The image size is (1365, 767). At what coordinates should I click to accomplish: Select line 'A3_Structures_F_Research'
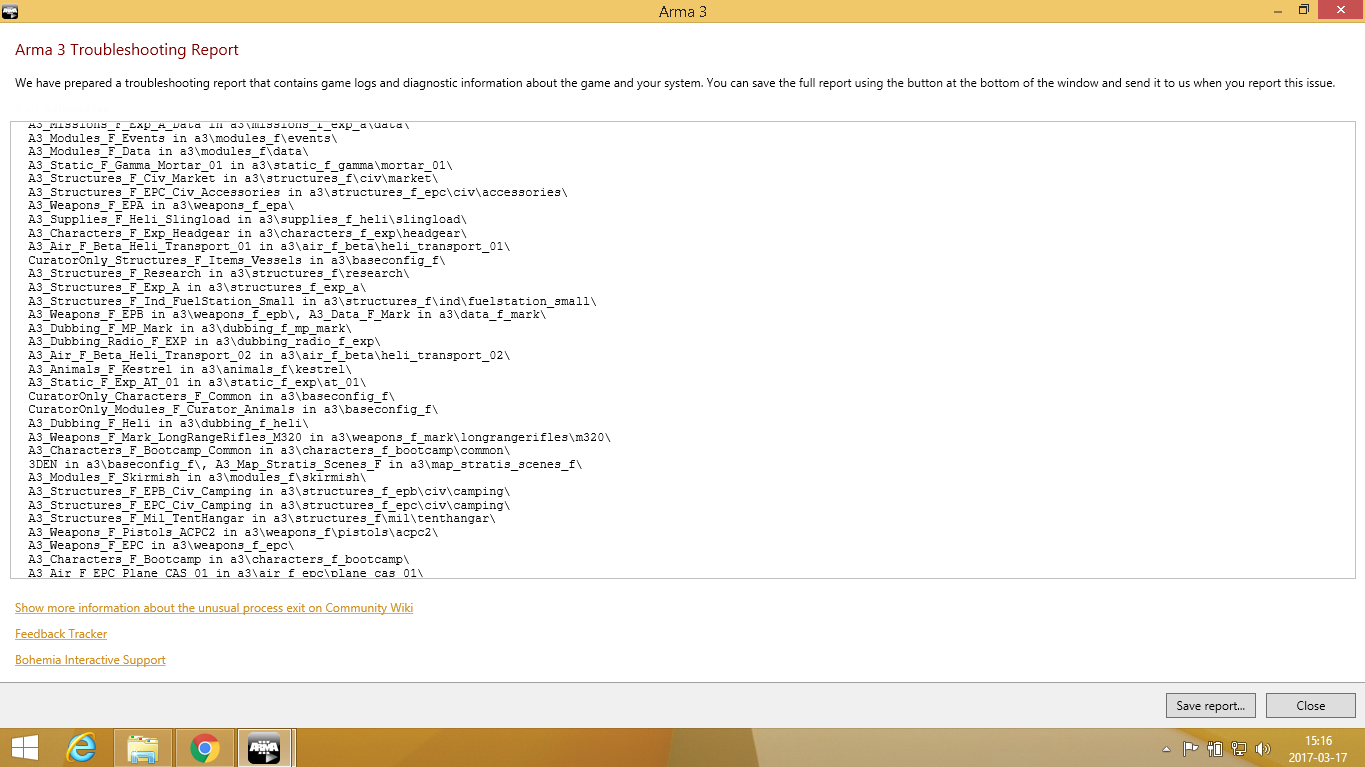coord(219,274)
